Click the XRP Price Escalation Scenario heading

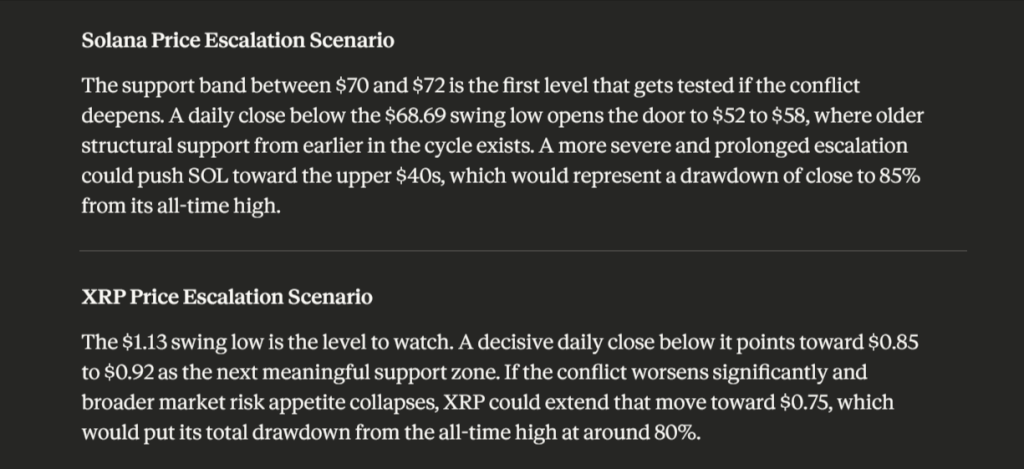coord(227,297)
